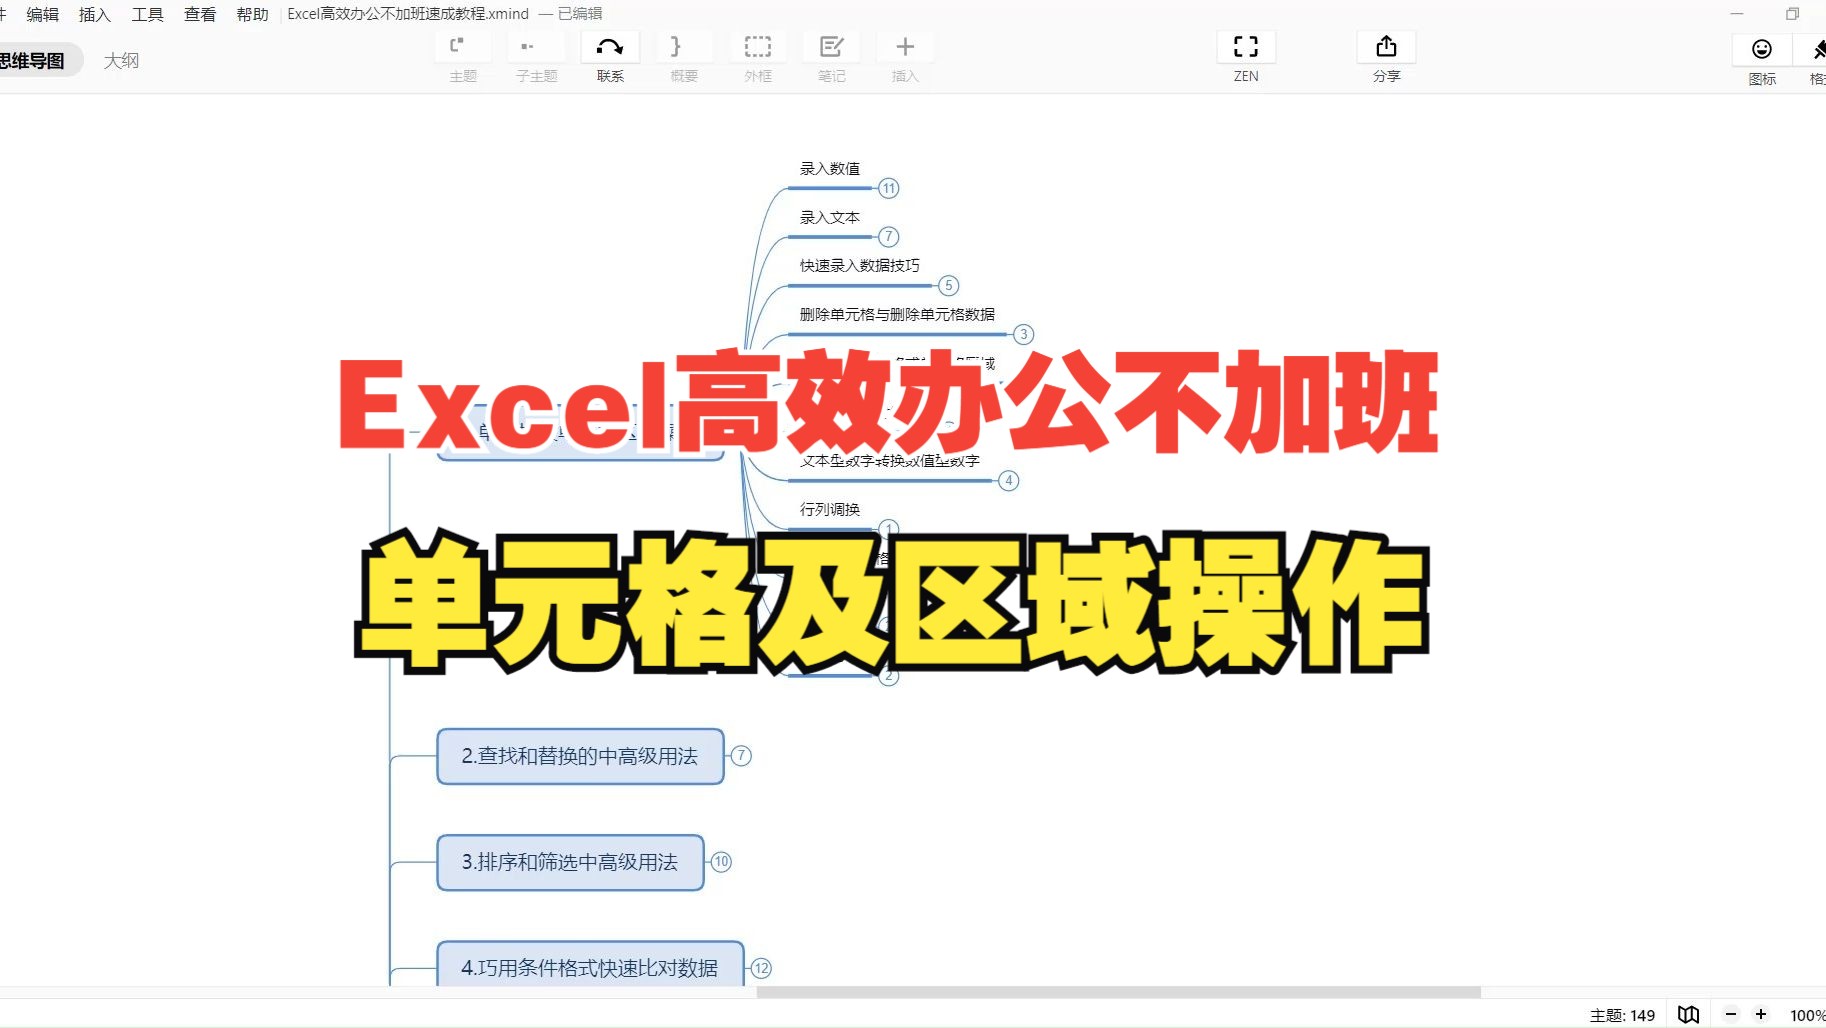The width and height of the screenshot is (1826, 1028).
Task: Zoom in with the plus button
Action: 1761,1014
